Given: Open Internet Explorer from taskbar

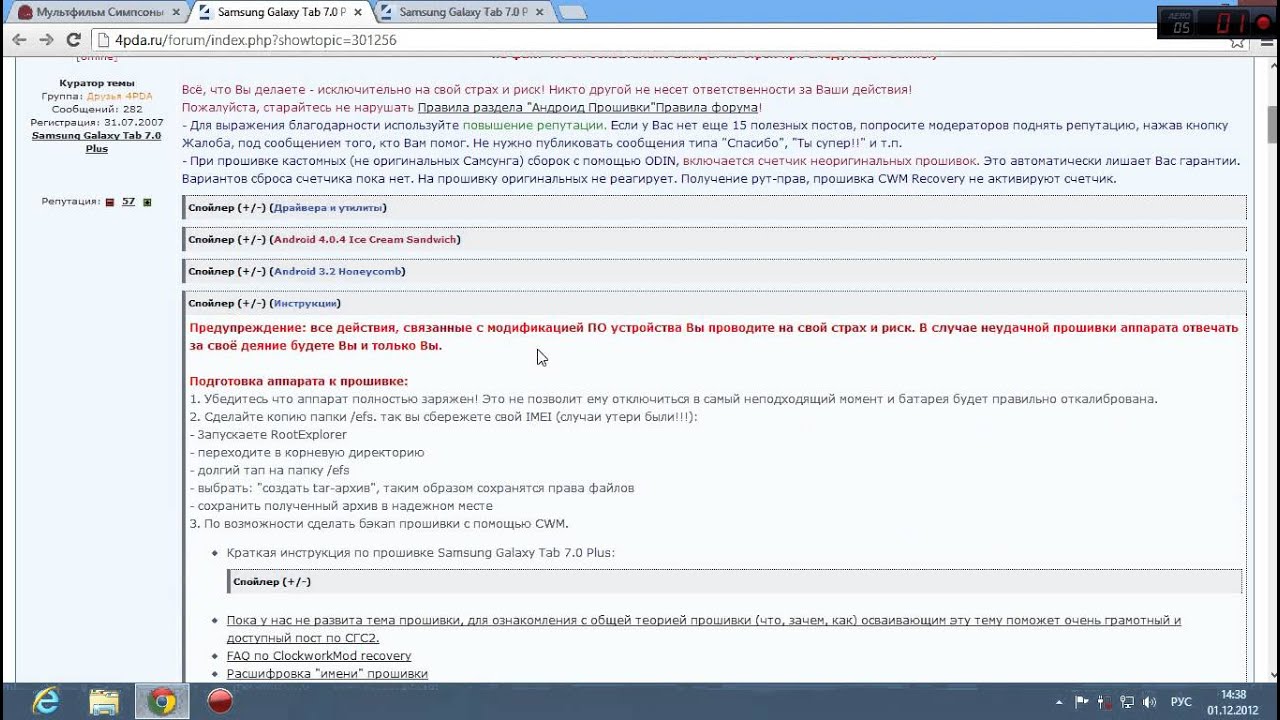Looking at the screenshot, I should tap(46, 701).
